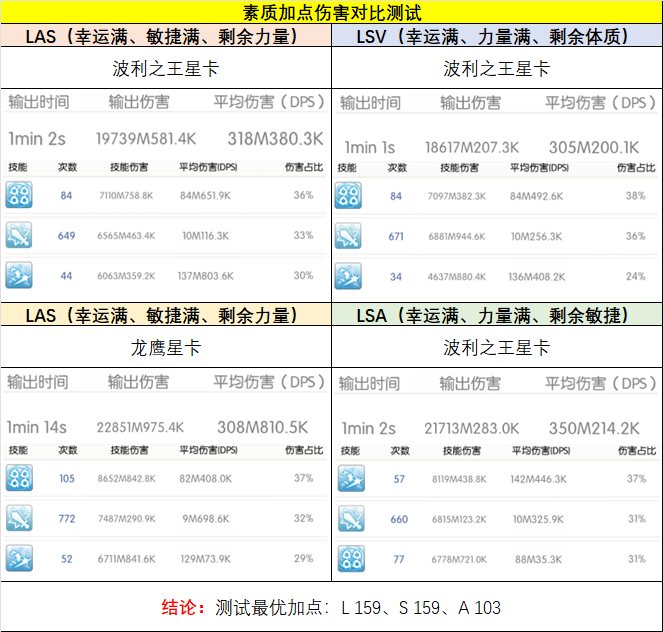Click the skill icon beside 8652M842.8K damage

(x=20, y=478)
